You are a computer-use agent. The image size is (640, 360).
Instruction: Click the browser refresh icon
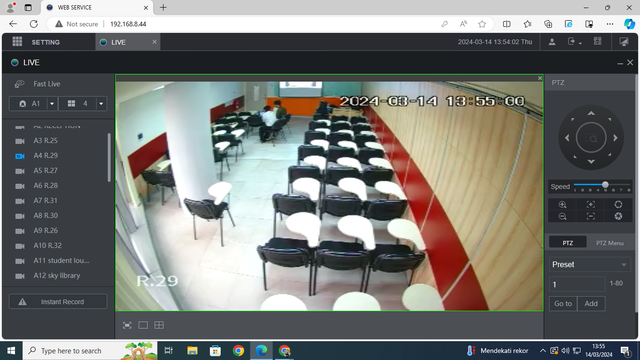coord(33,24)
